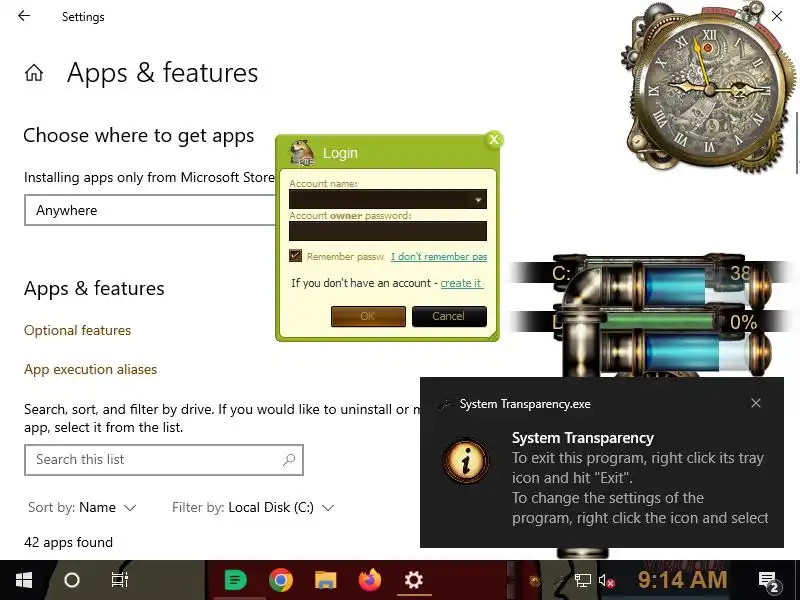Confirm login with the OK button

coord(368,316)
